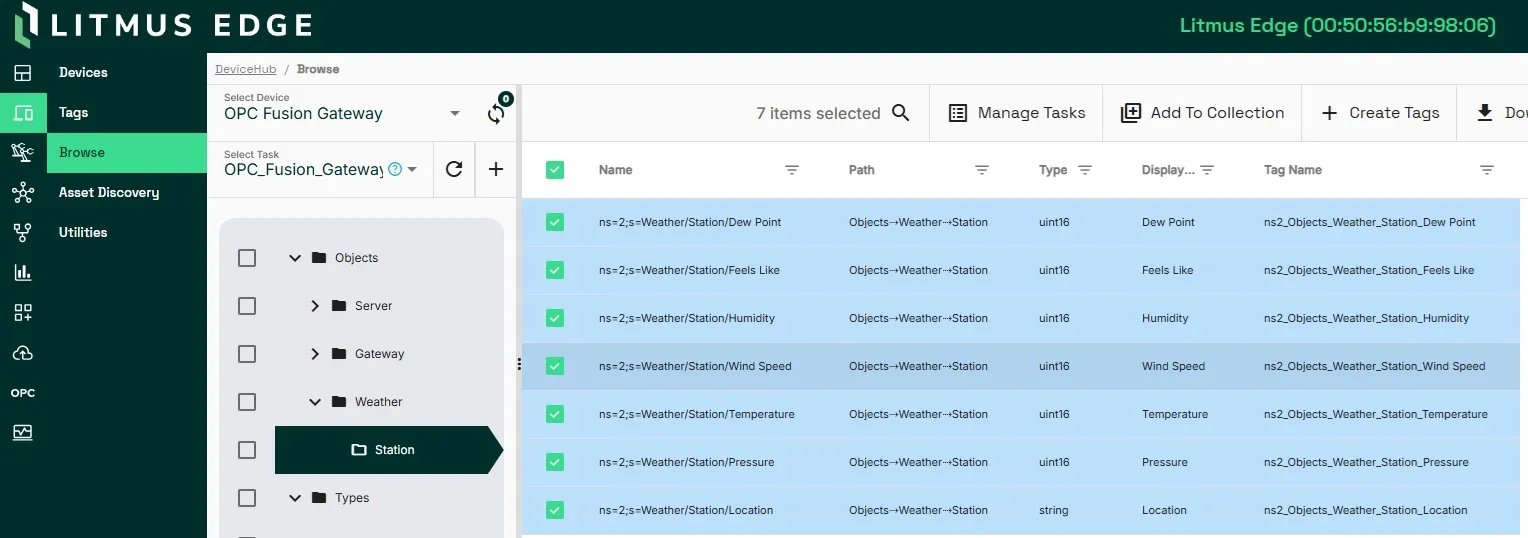Click the ns=2;s=Weather/Station/Dew Point cell
The image size is (1528, 538).
pos(690,222)
